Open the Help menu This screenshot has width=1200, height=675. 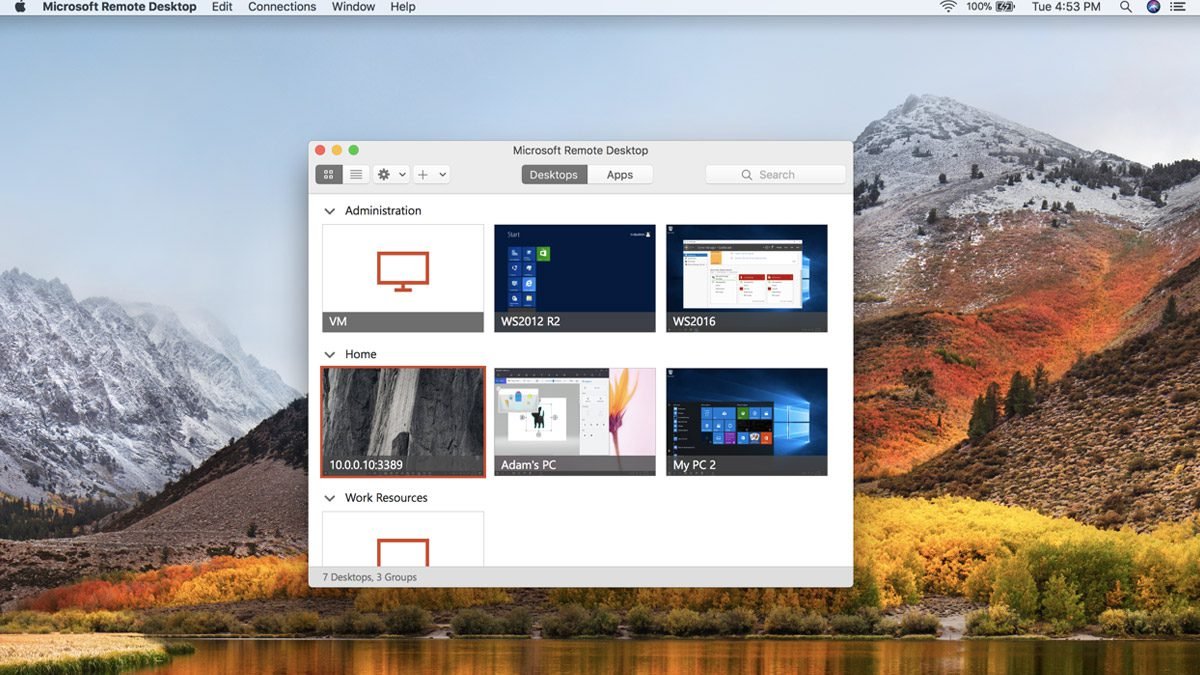403,7
